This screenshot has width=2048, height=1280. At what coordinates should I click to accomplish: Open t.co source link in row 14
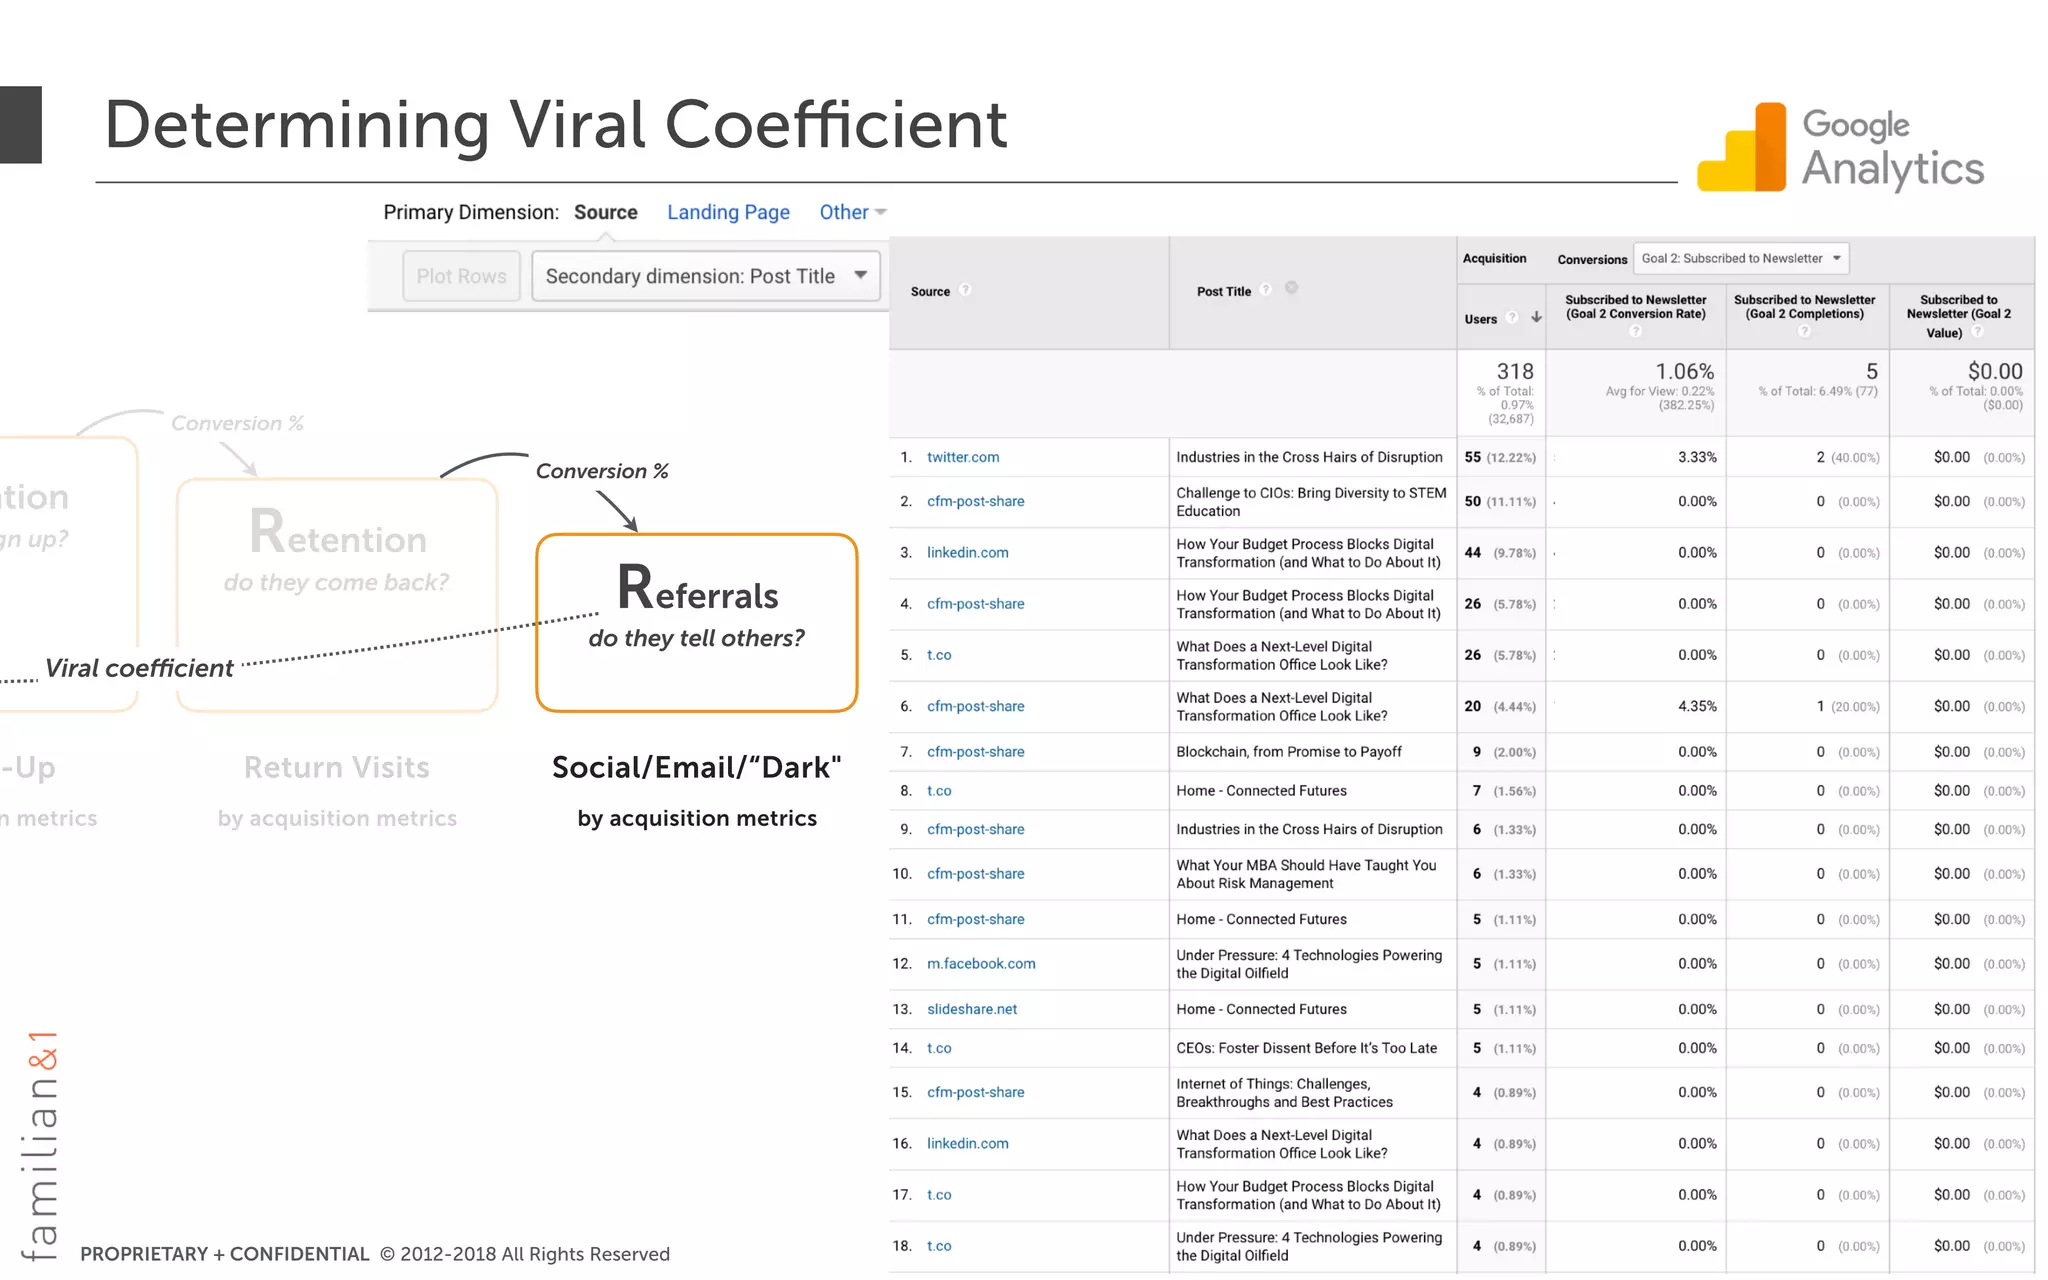[939, 1048]
